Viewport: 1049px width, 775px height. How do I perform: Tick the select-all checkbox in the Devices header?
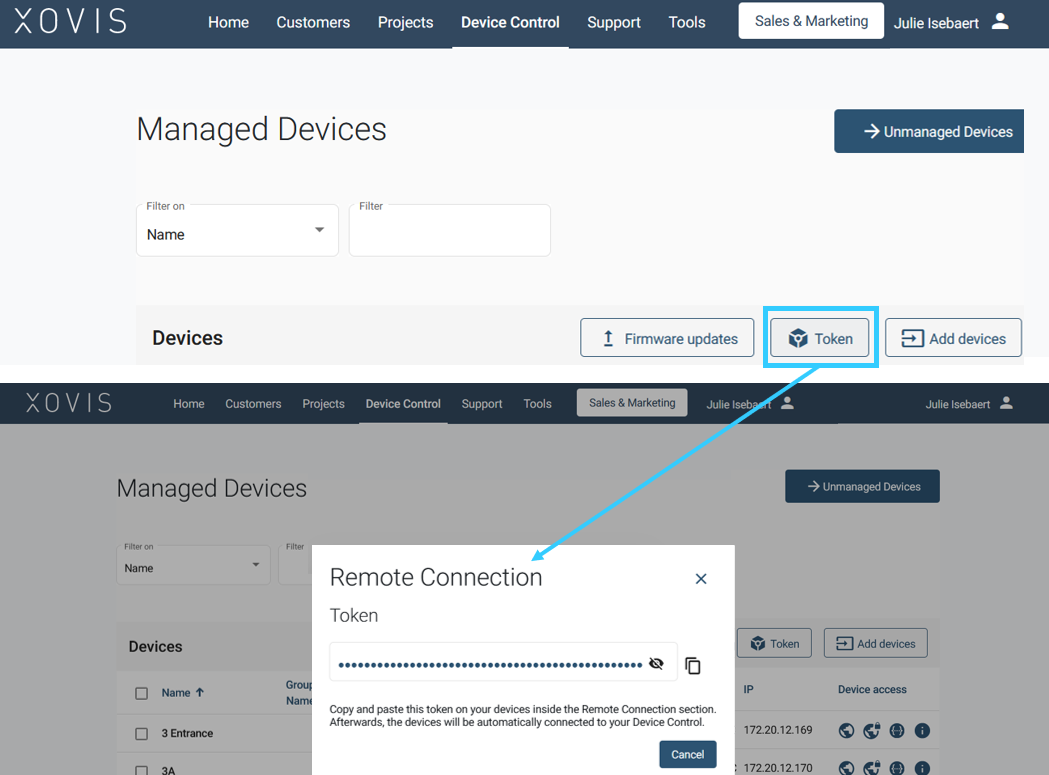(141, 693)
